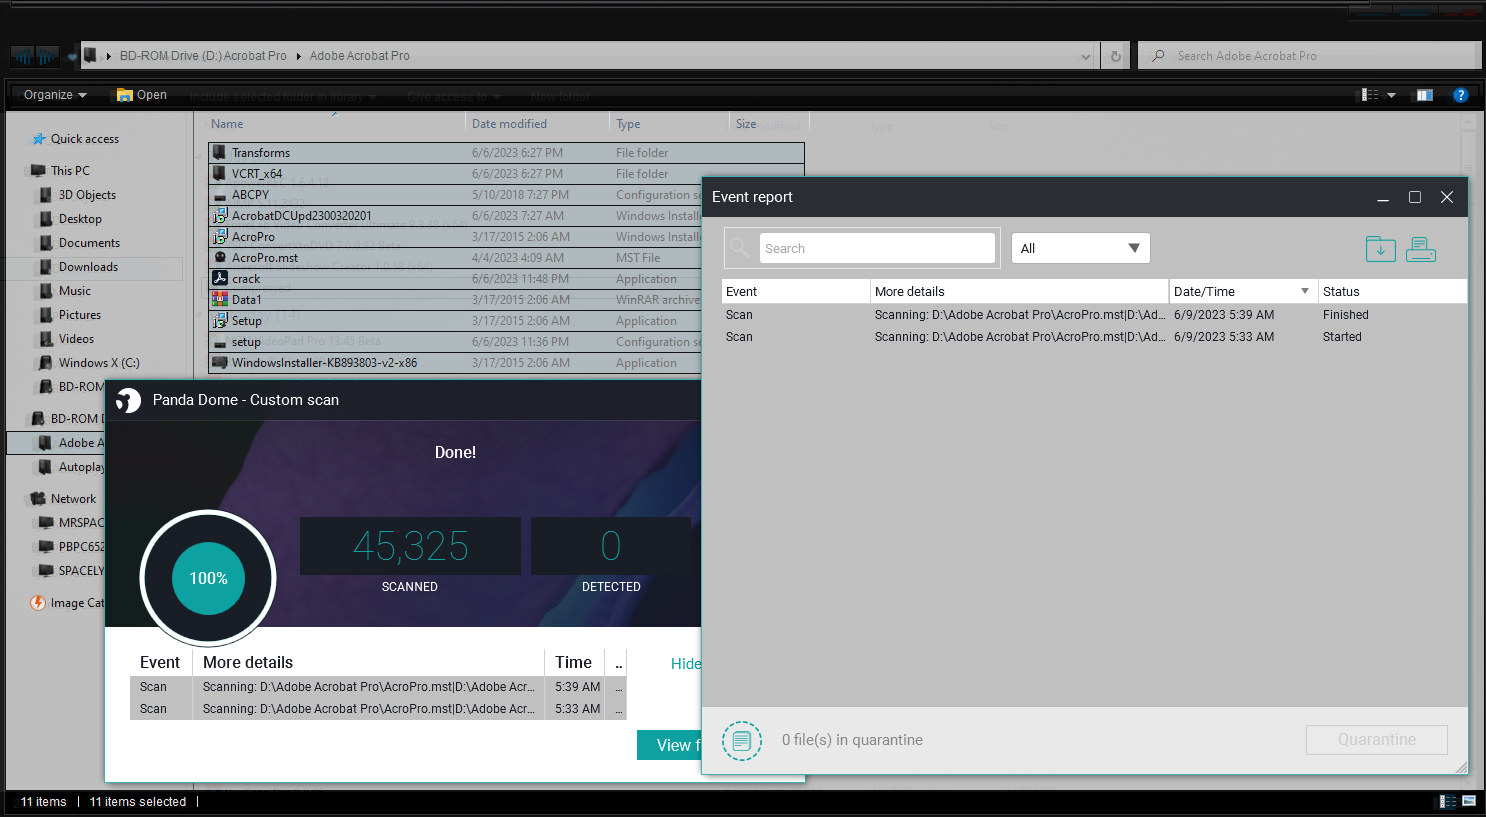Click the magnifier icon in Event report search
Viewport: 1486px width, 817px height.
pos(740,248)
